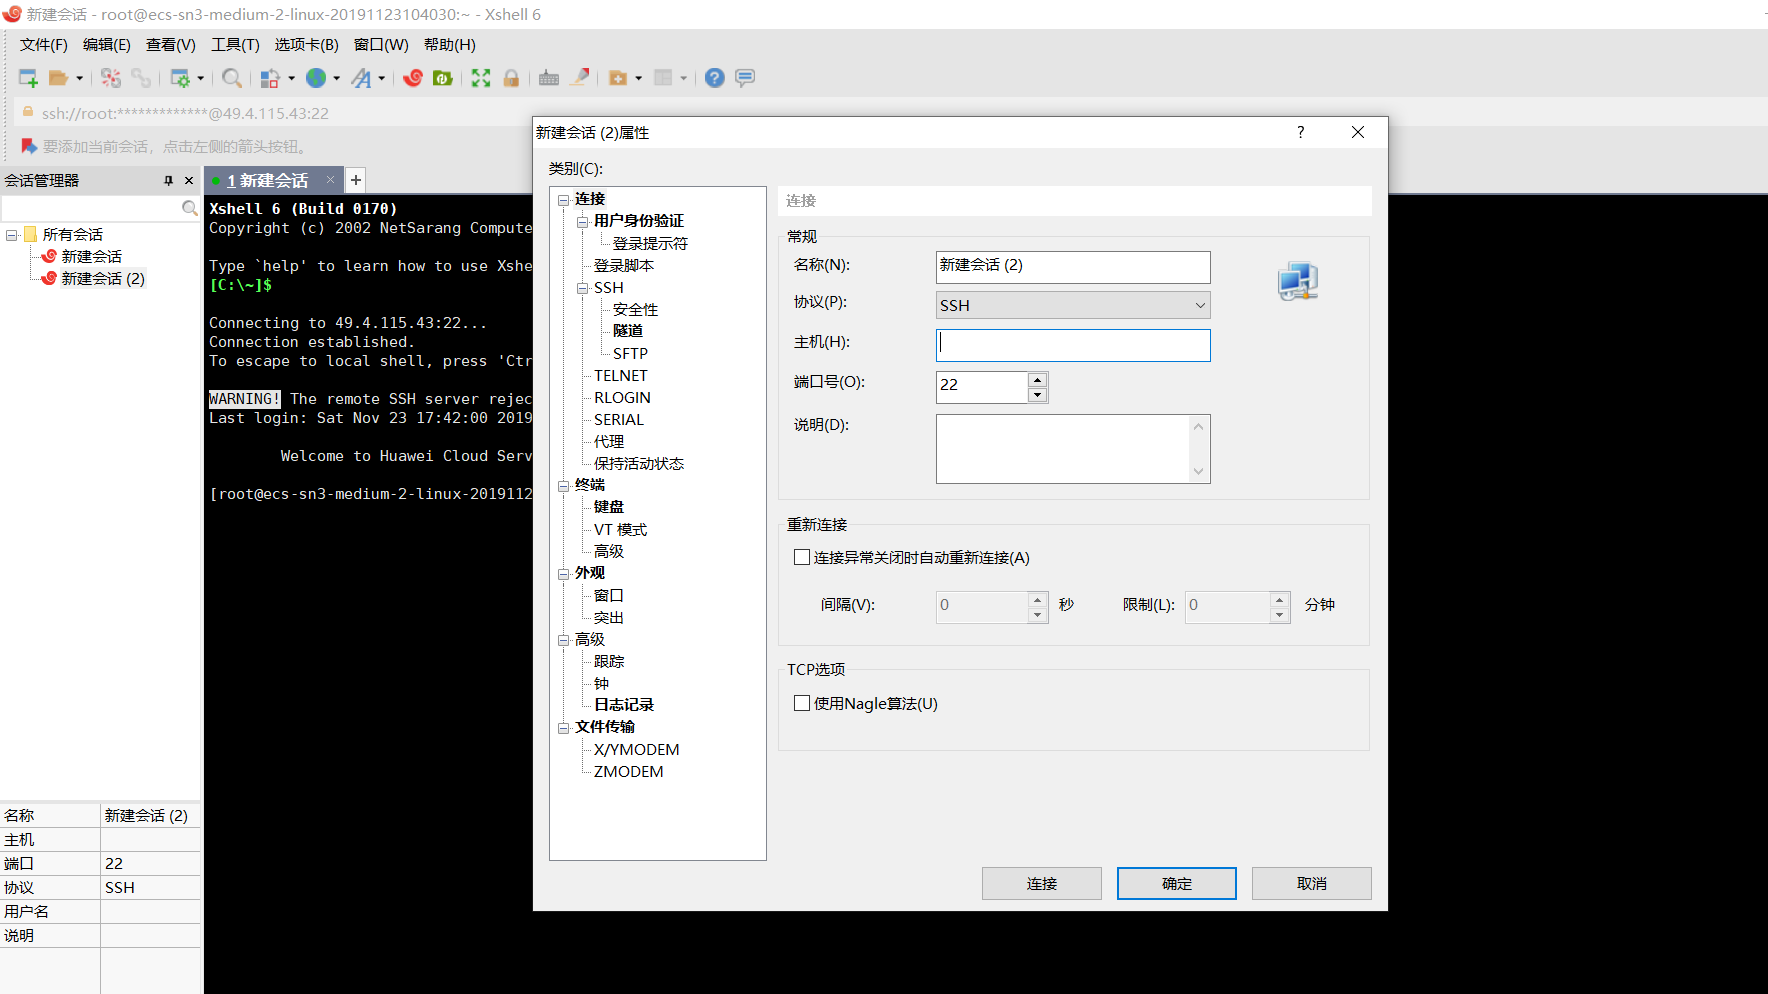Viewport: 1768px width, 994px height.
Task: Open the 窗口(W) menu
Action: 381,45
